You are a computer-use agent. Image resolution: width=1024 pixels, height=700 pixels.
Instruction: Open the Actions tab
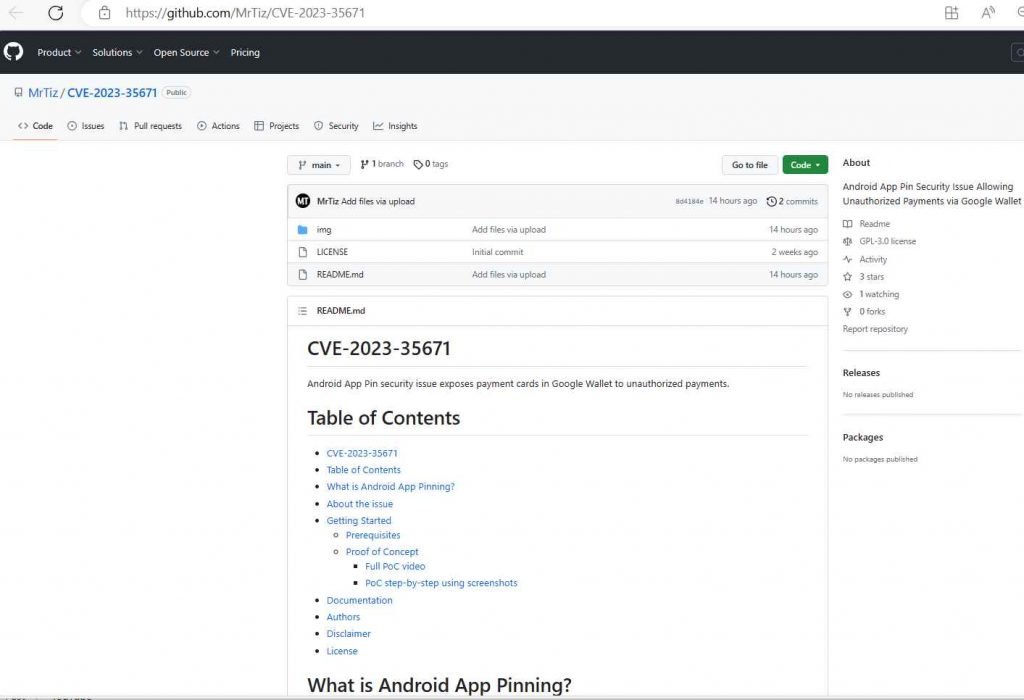[218, 126]
